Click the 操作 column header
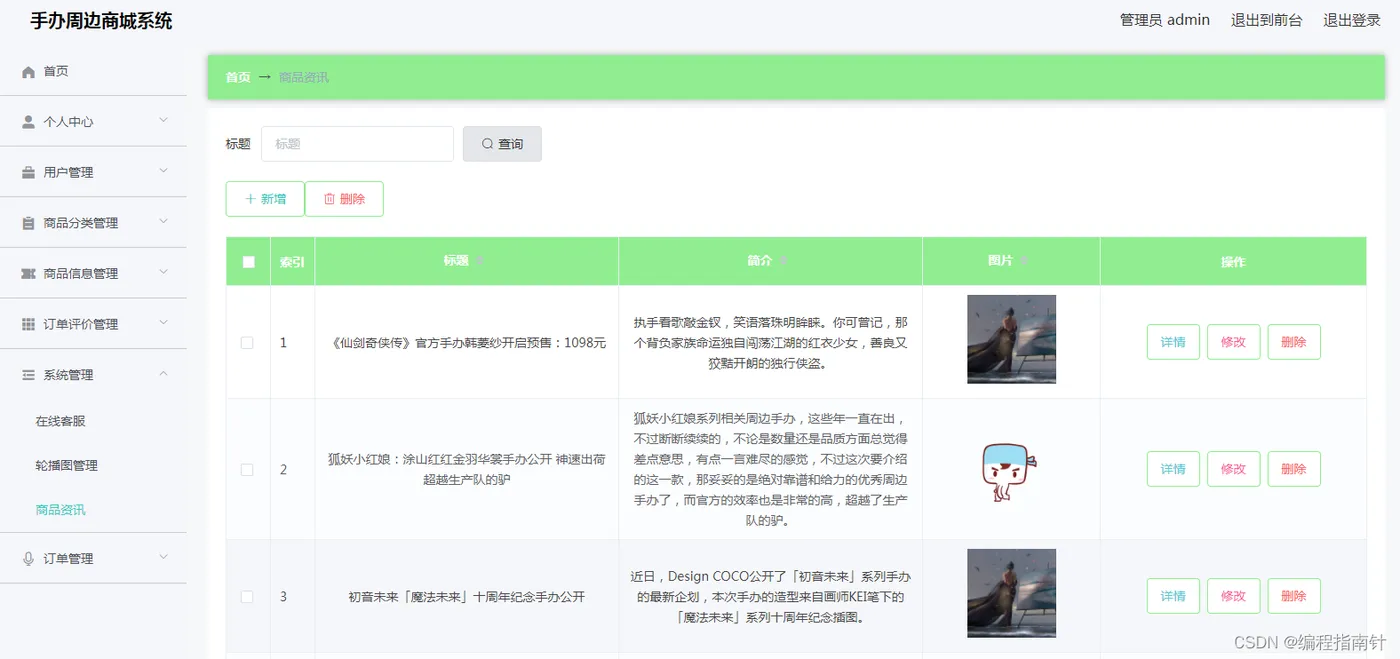This screenshot has width=1400, height=659. click(1233, 262)
